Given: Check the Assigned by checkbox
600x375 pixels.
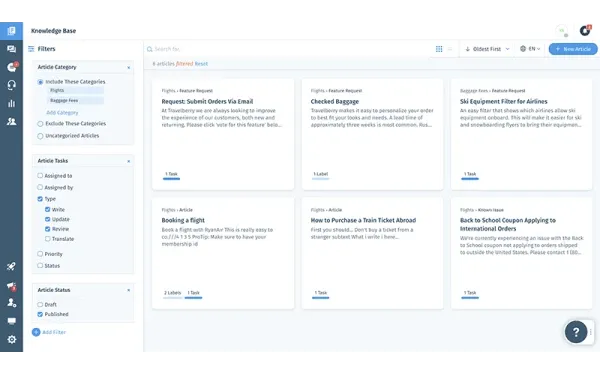Looking at the screenshot, I should coord(40,187).
